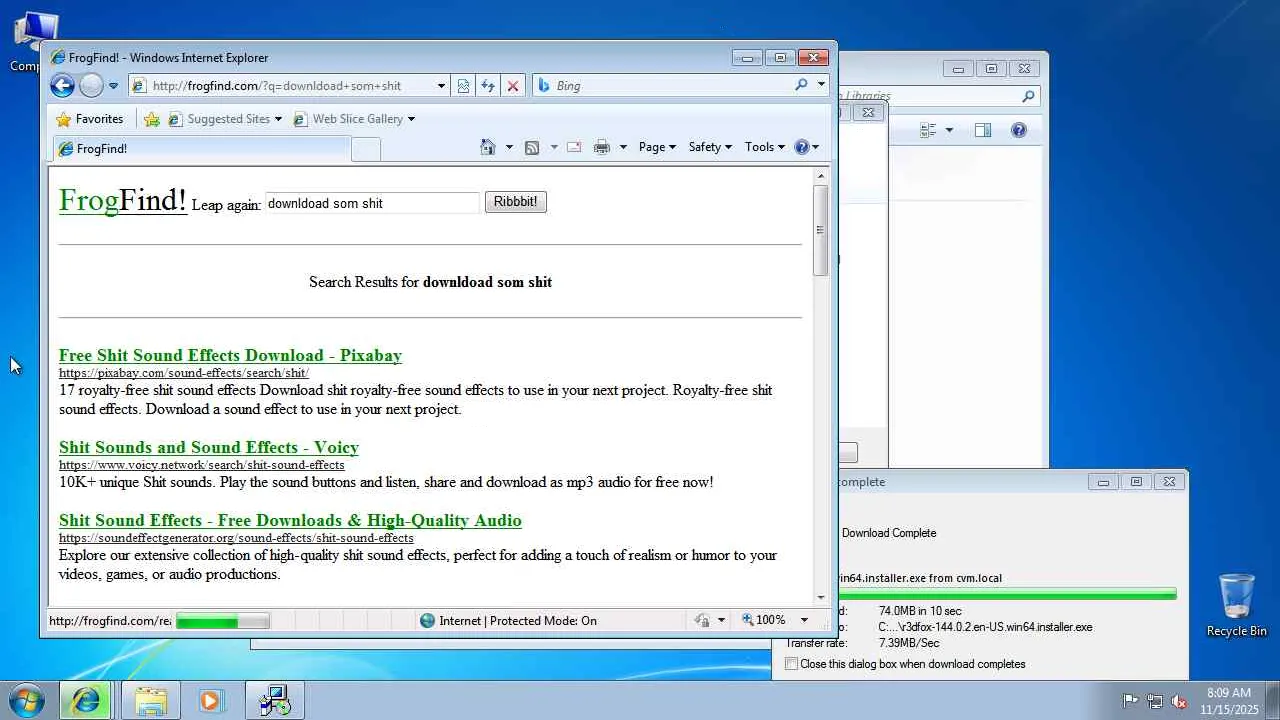Click the status bar security globe icon
The image size is (1280, 720).
(x=428, y=621)
